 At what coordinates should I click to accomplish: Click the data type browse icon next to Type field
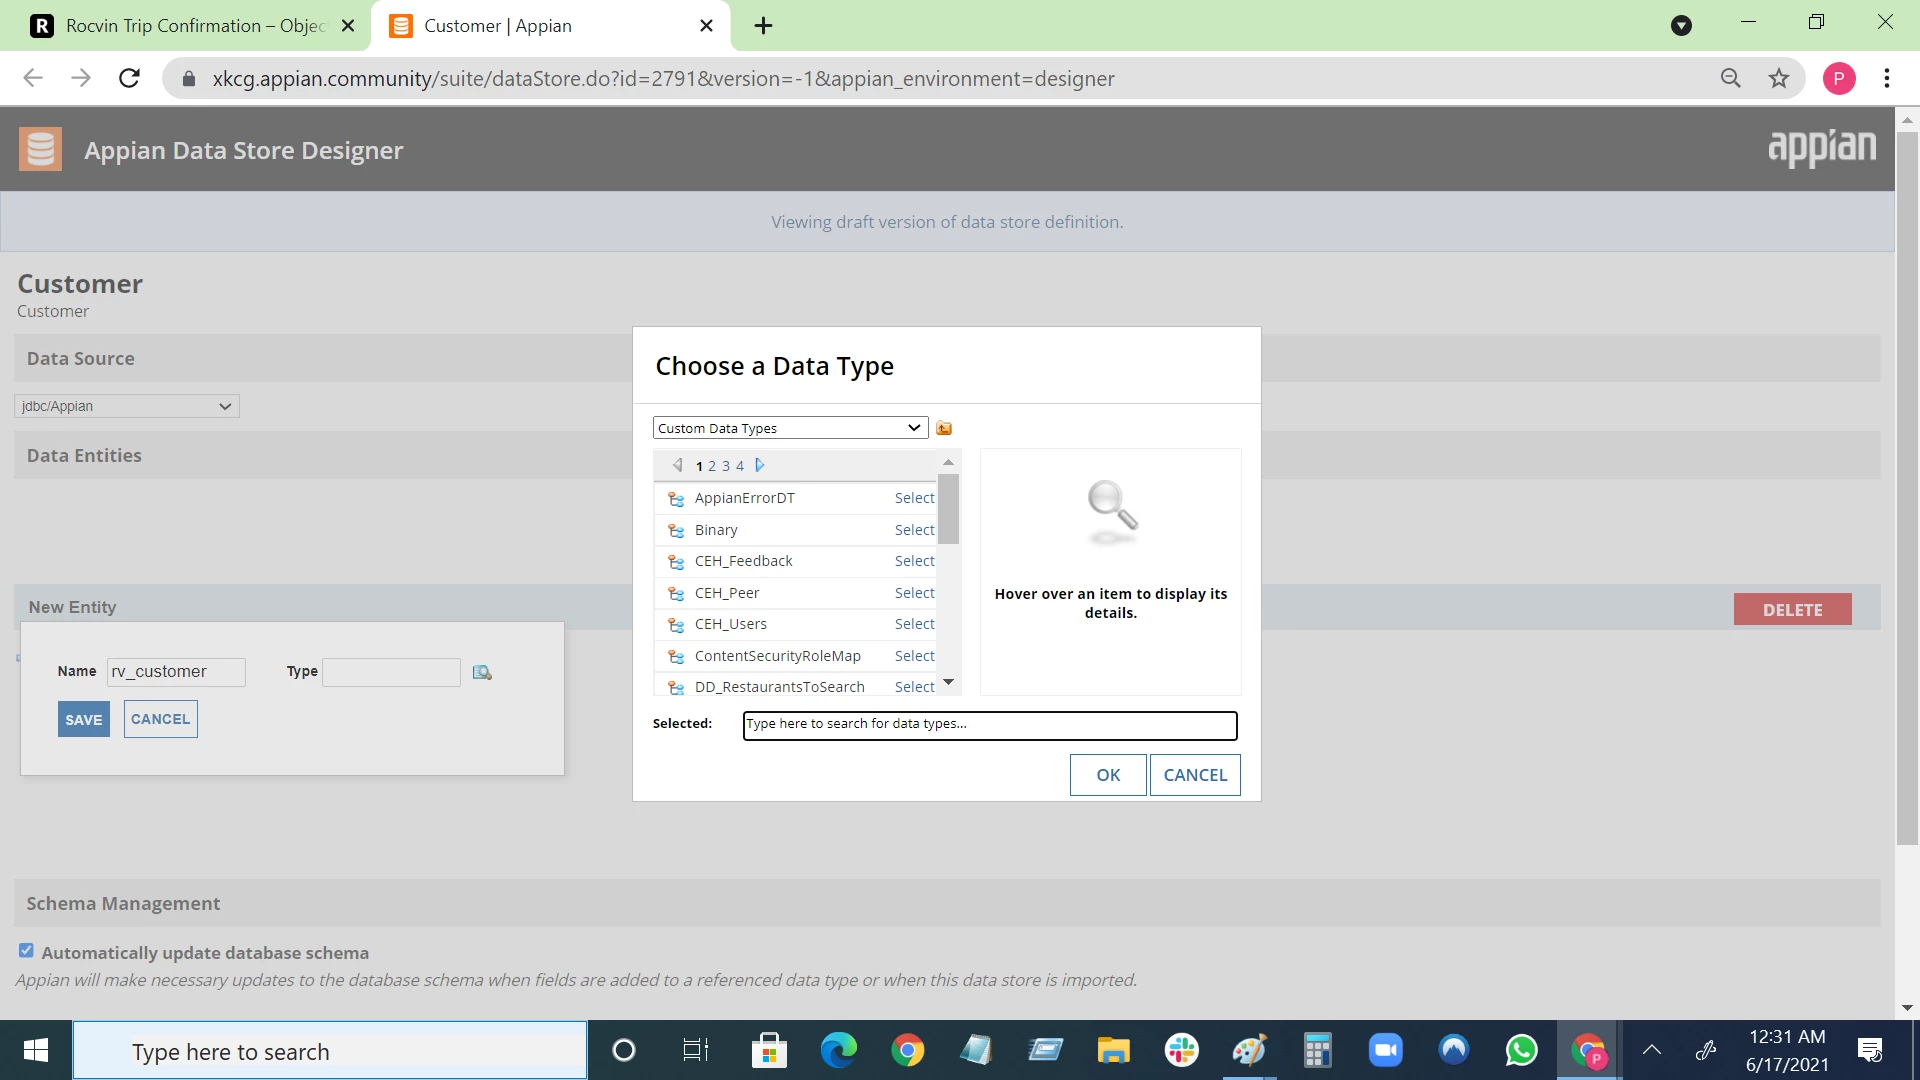pyautogui.click(x=482, y=672)
